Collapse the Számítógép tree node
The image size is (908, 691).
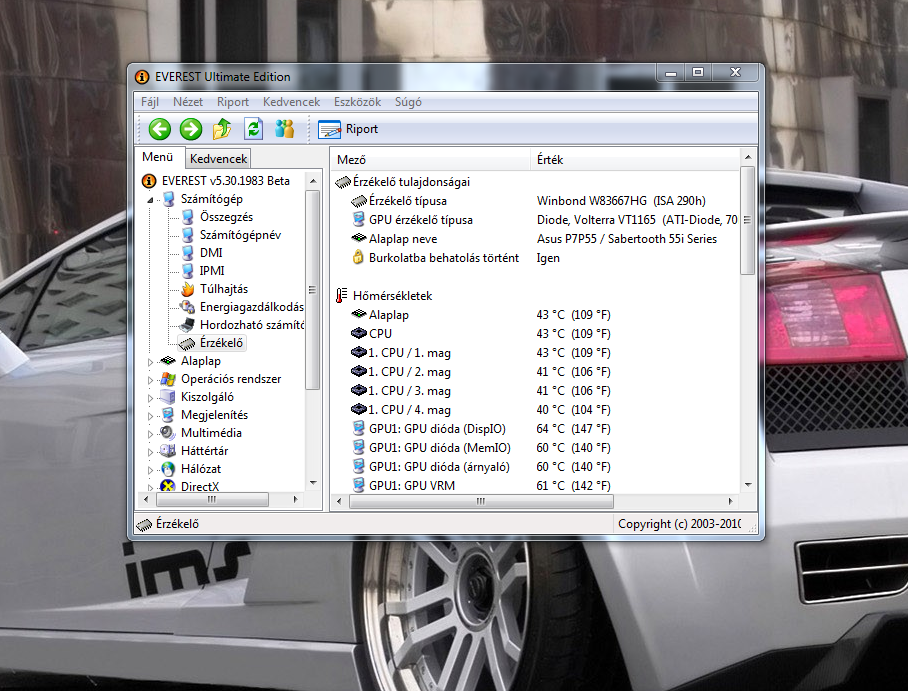[x=150, y=200]
